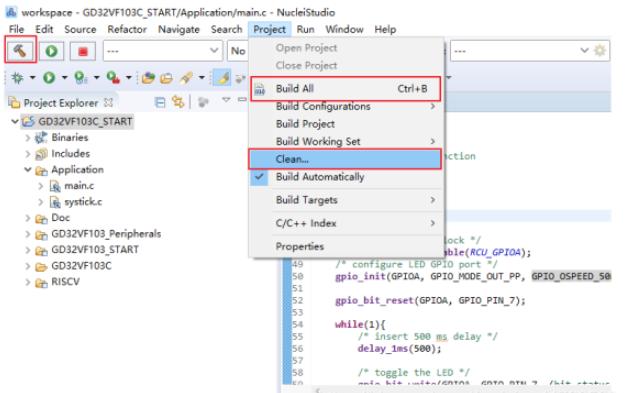Open the Debug icon dropdown arrow
Screen dimensions: 630x393
point(33,78)
